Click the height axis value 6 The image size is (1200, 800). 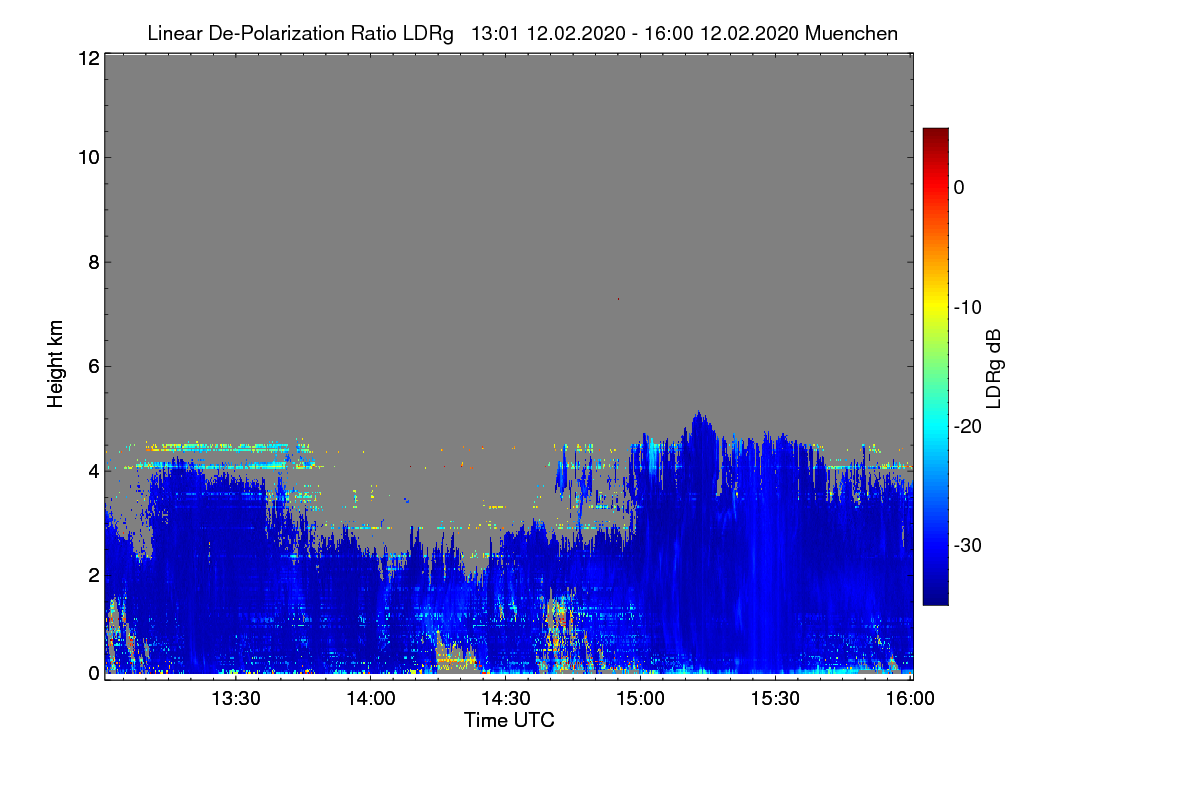click(92, 366)
